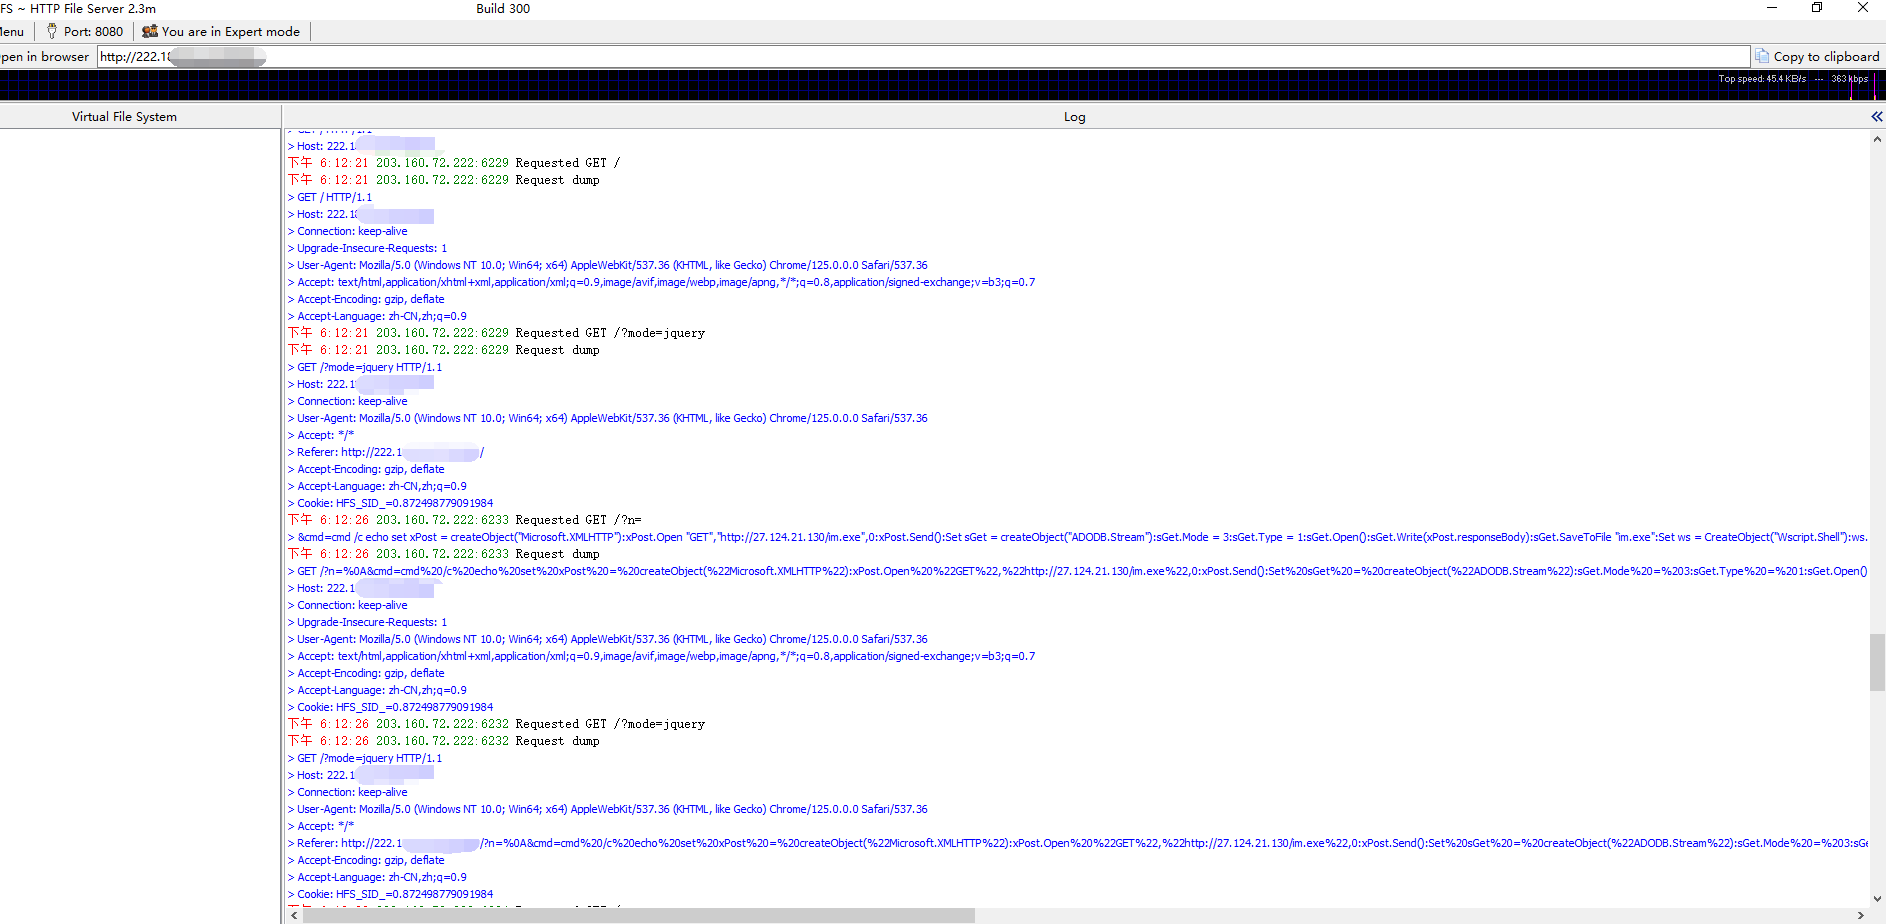Select the log line 'Requested GET /?n='
The height and width of the screenshot is (924, 1886).
[465, 520]
